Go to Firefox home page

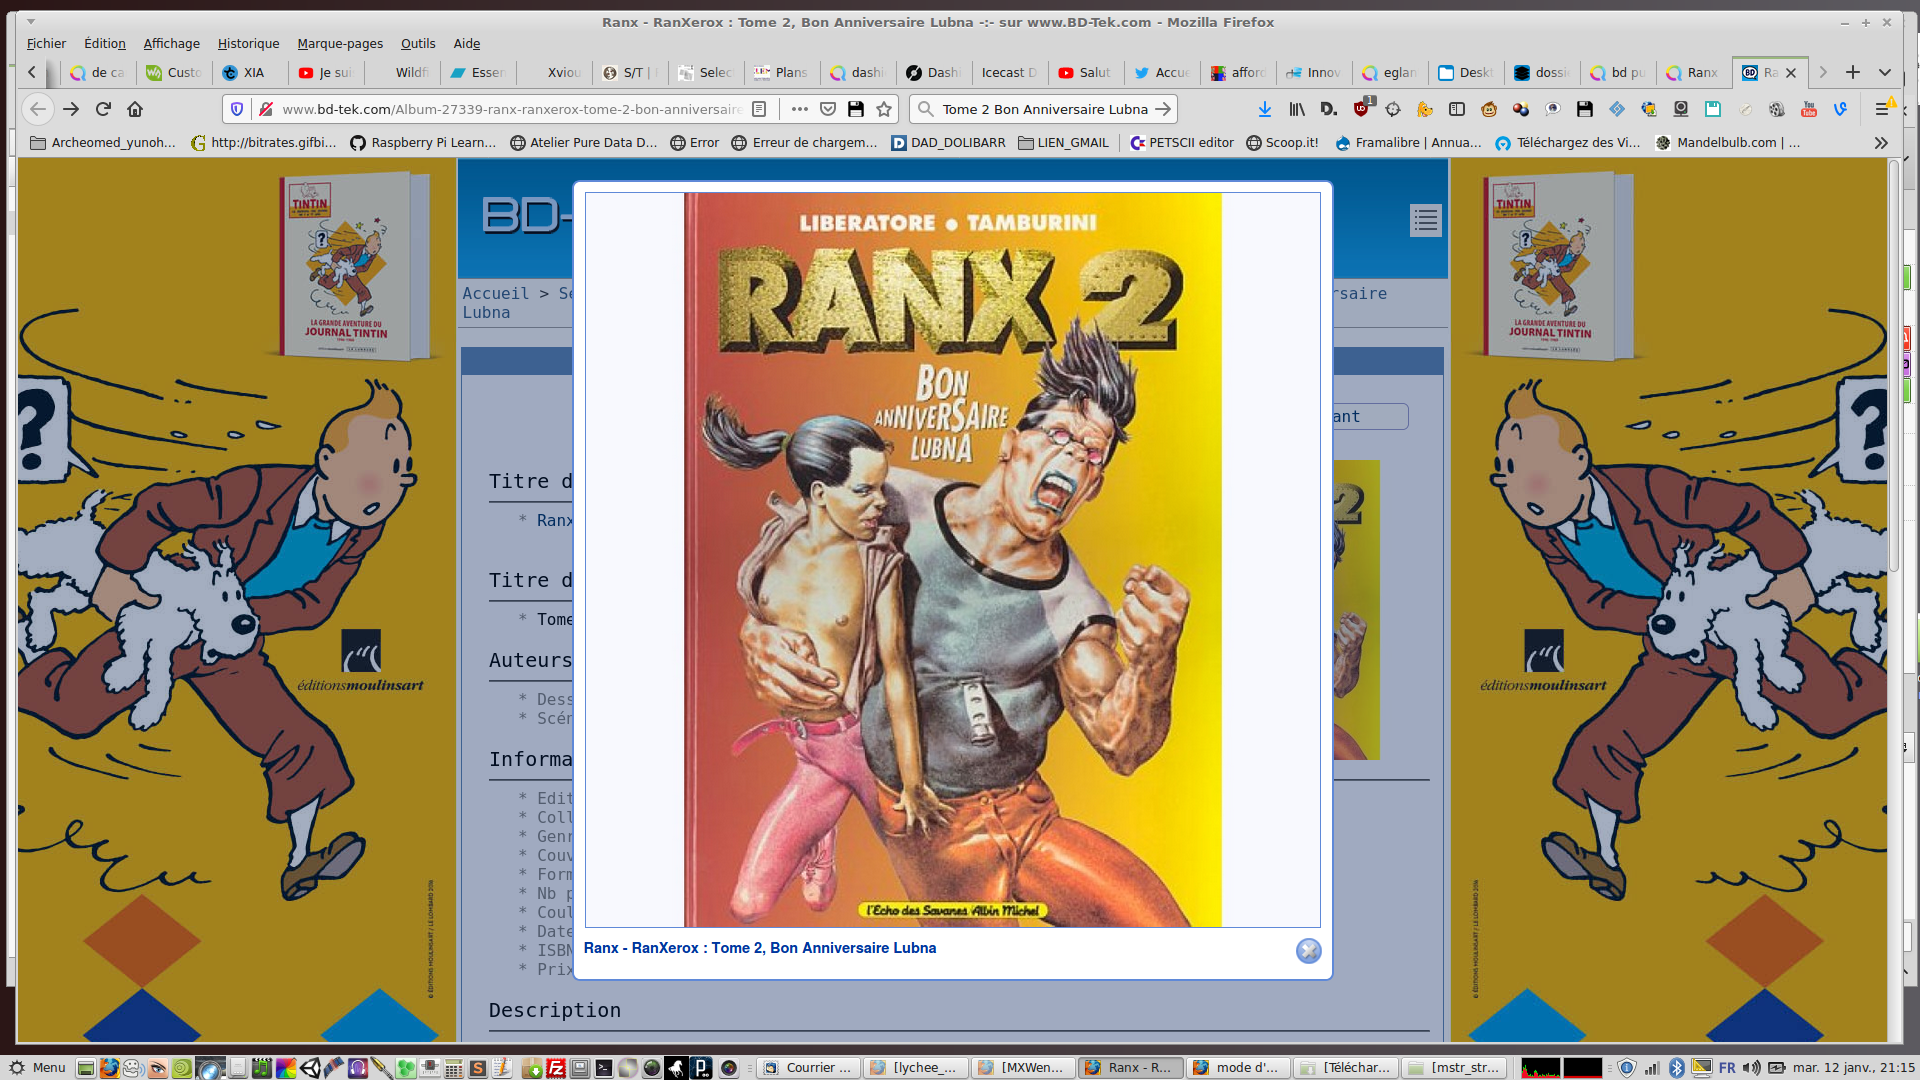coord(135,109)
